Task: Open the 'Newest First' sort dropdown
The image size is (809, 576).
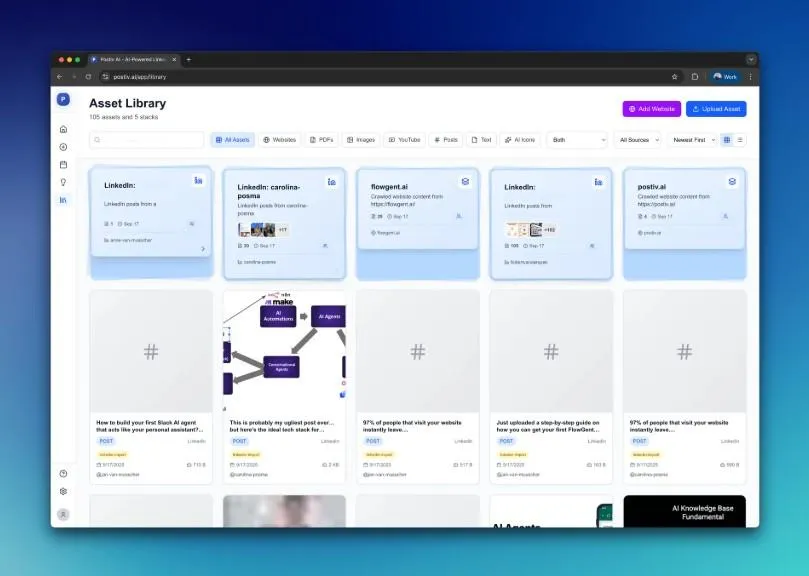Action: 693,140
